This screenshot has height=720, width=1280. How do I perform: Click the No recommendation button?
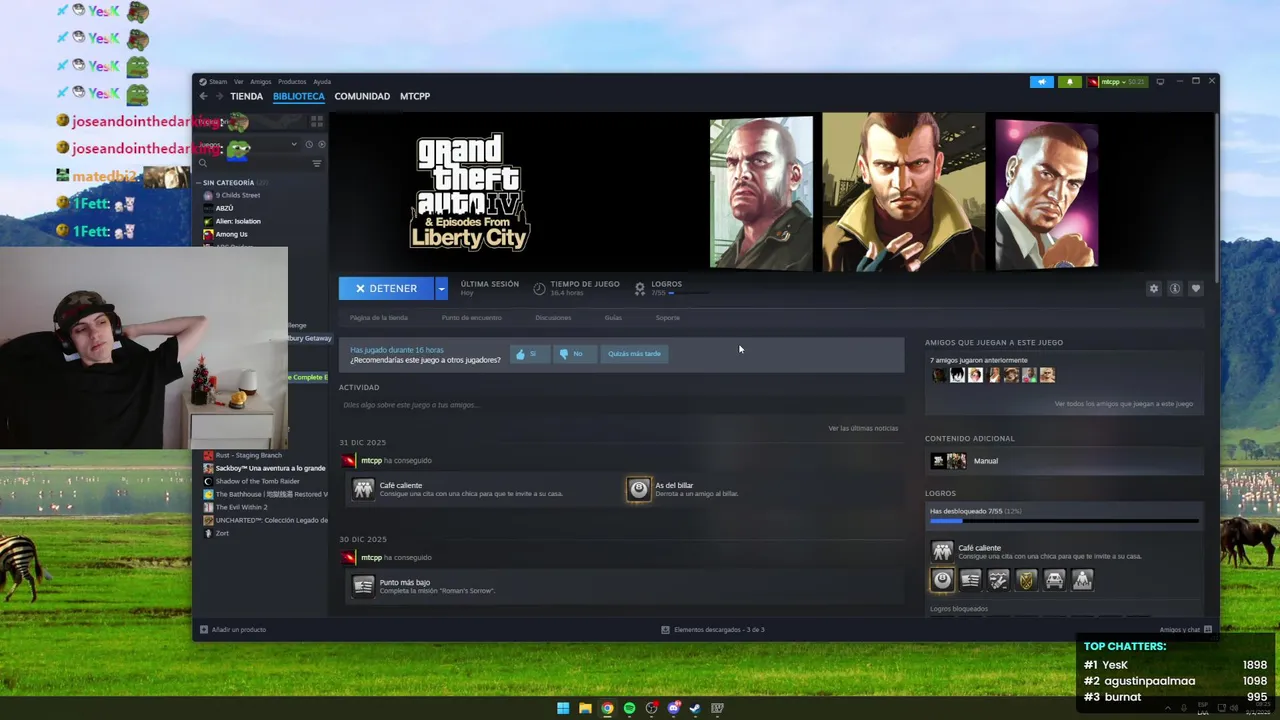(x=575, y=354)
